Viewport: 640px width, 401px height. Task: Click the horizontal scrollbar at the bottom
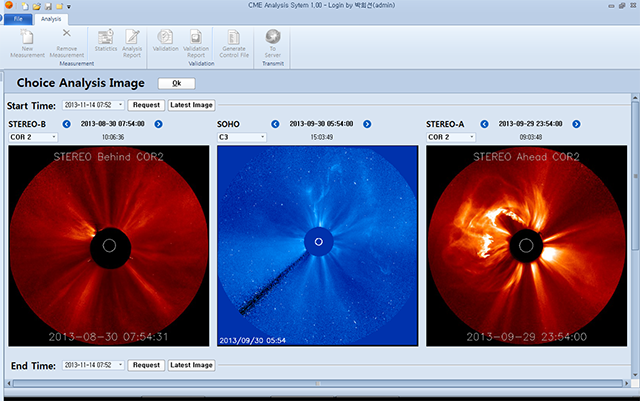click(318, 383)
